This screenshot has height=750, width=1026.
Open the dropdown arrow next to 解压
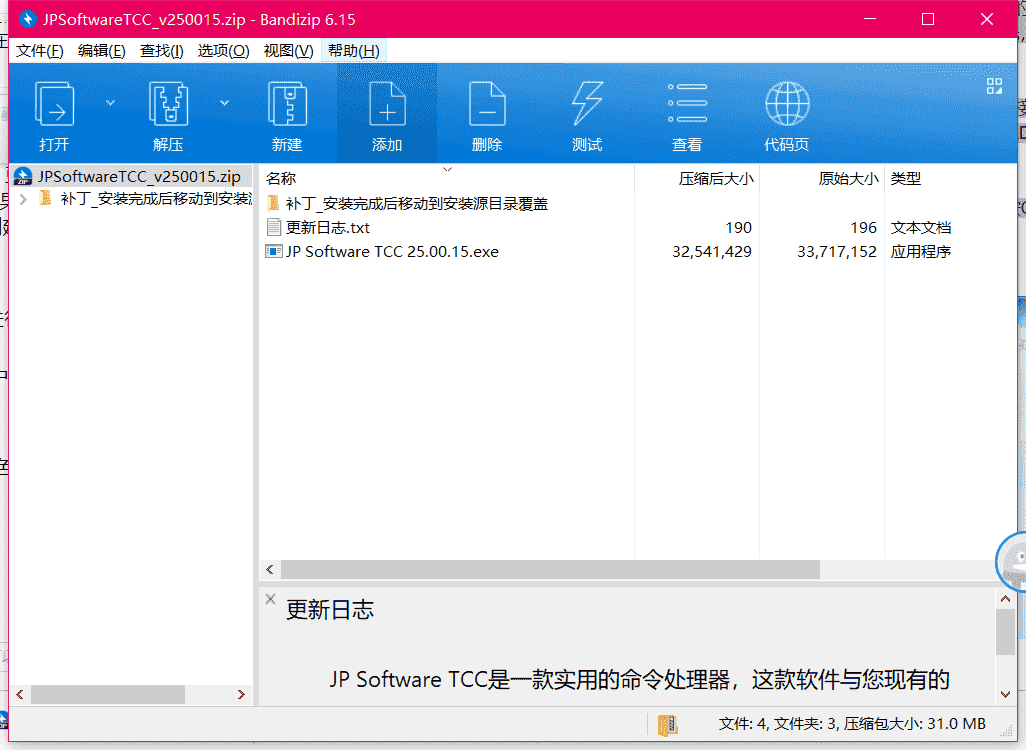224,103
